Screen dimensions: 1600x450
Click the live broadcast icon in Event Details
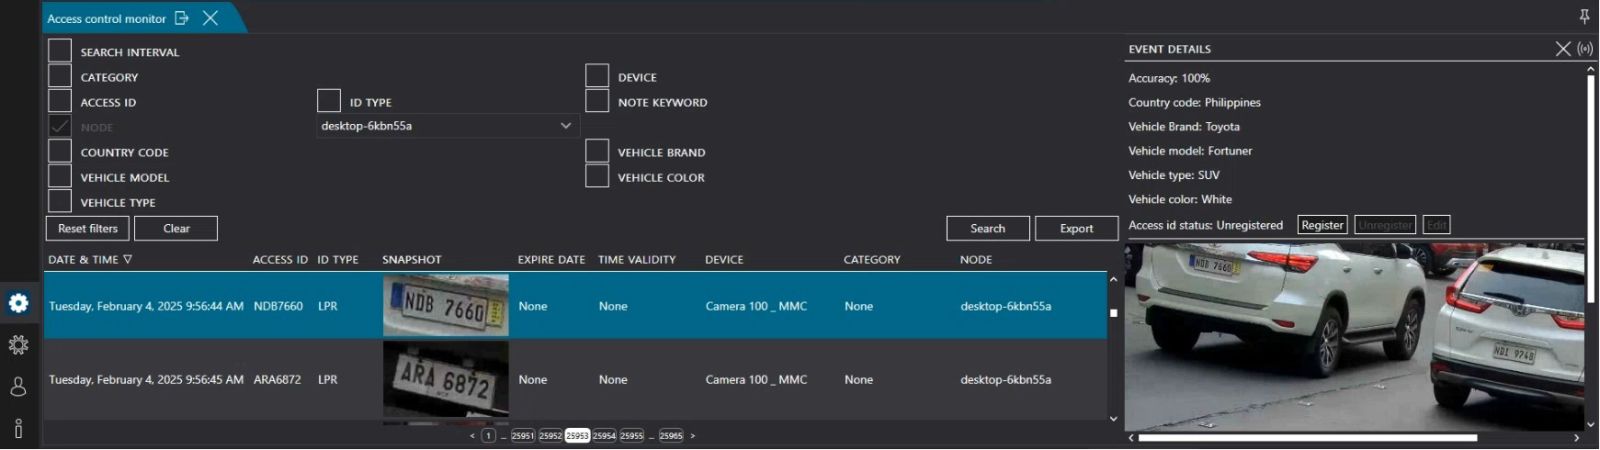(1585, 48)
